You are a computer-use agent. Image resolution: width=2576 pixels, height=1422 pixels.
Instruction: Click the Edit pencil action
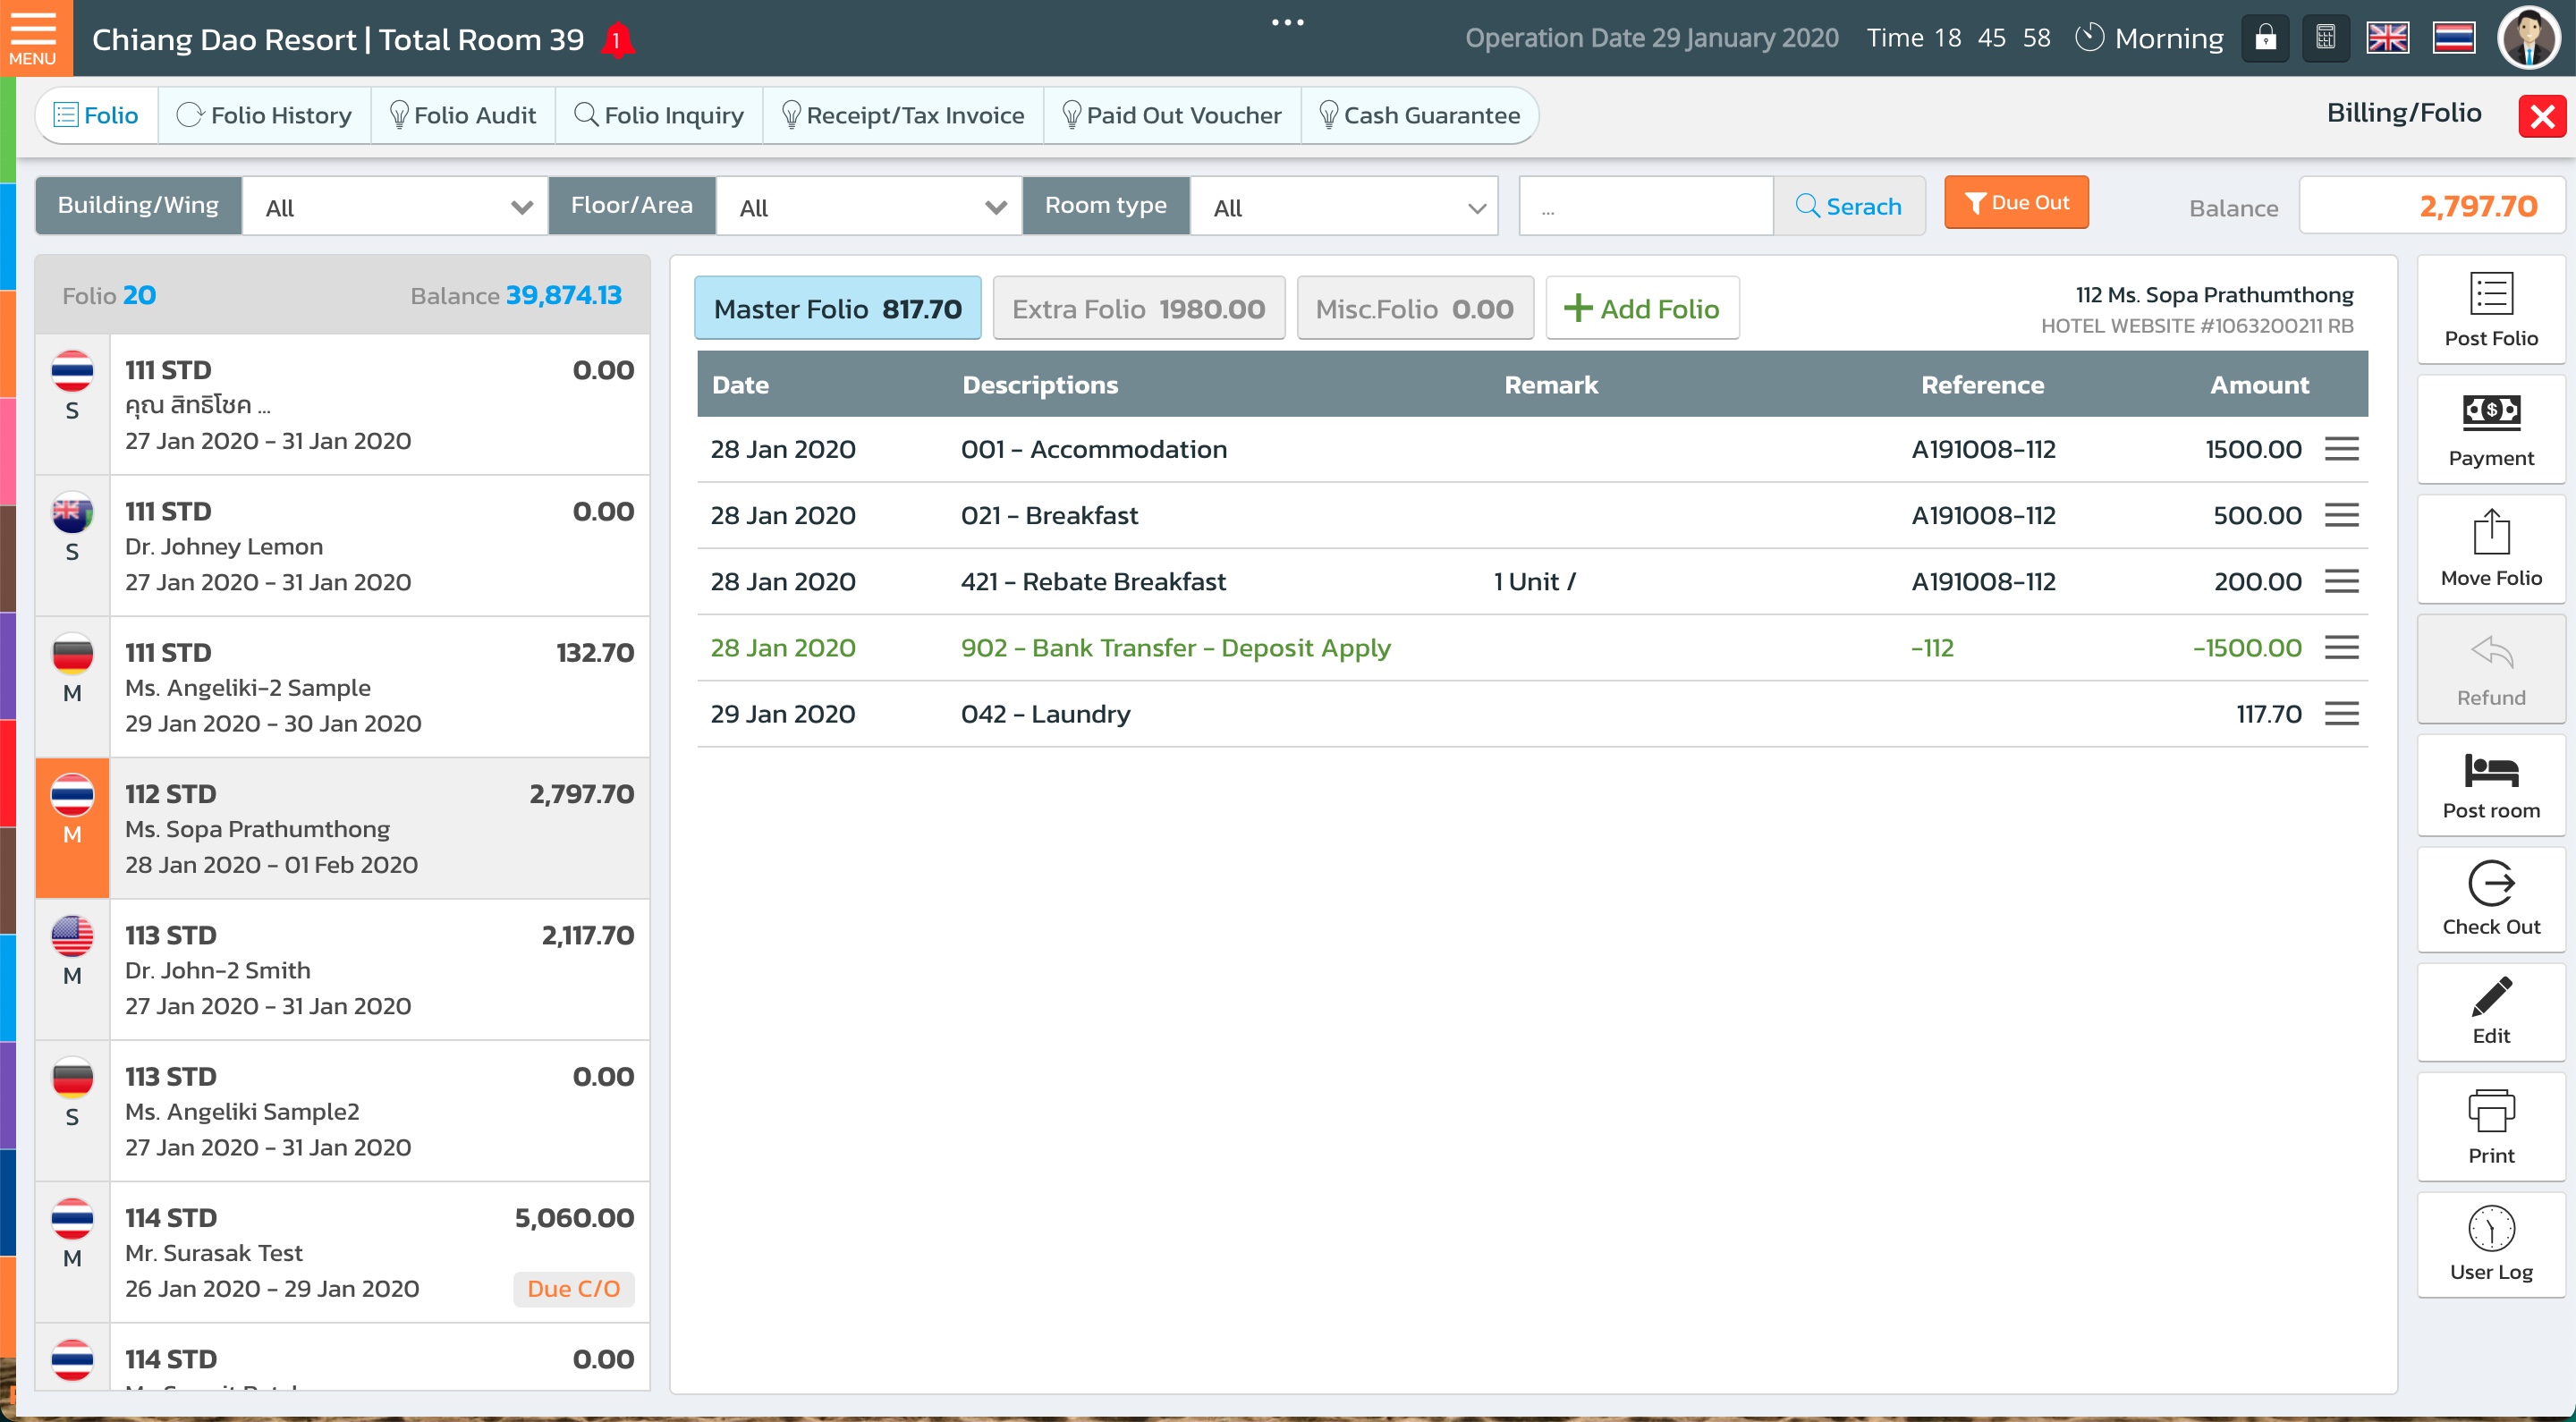(2490, 1012)
